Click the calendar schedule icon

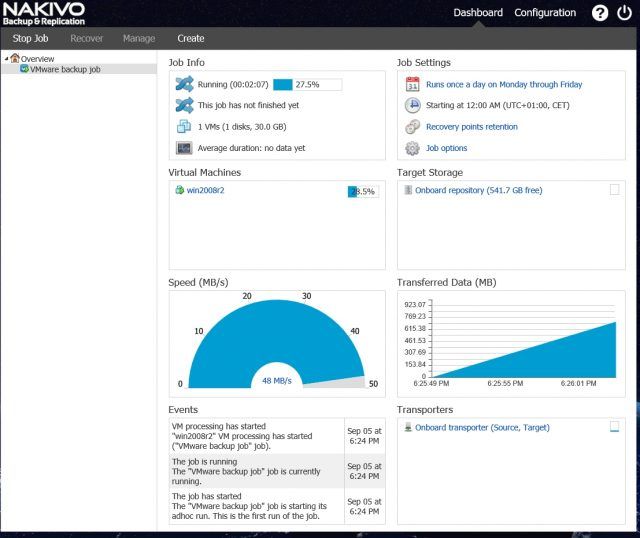[412, 84]
